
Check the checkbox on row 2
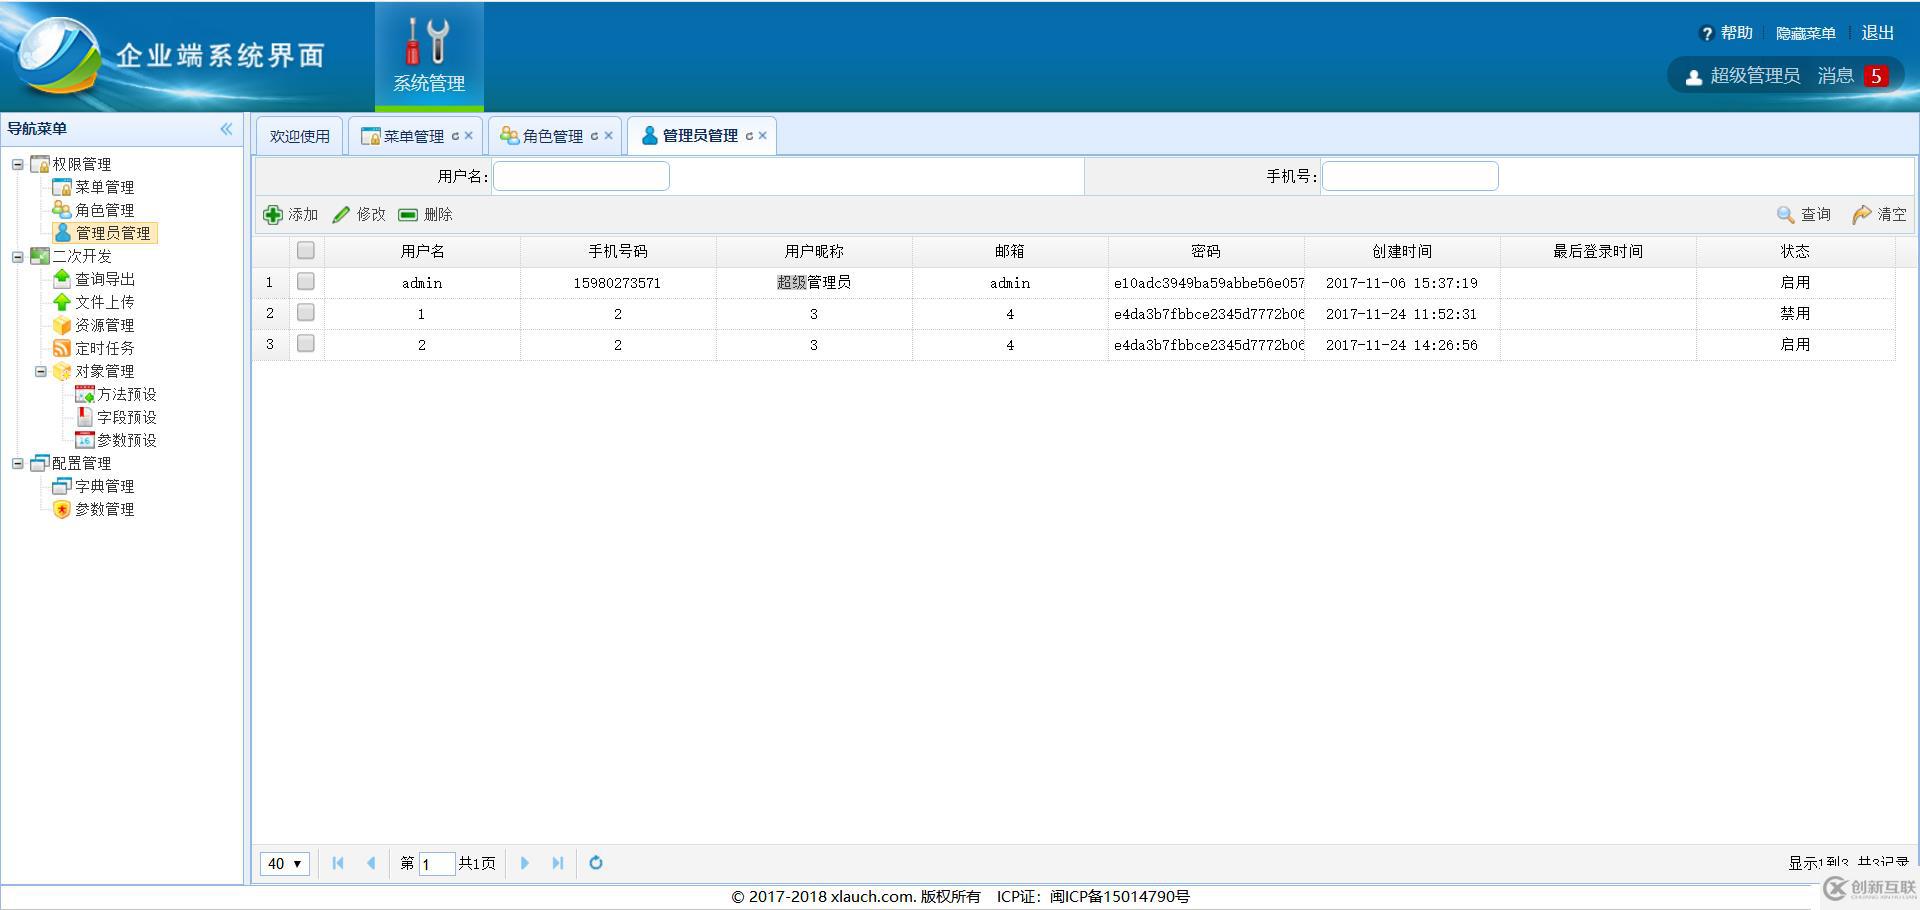306,313
